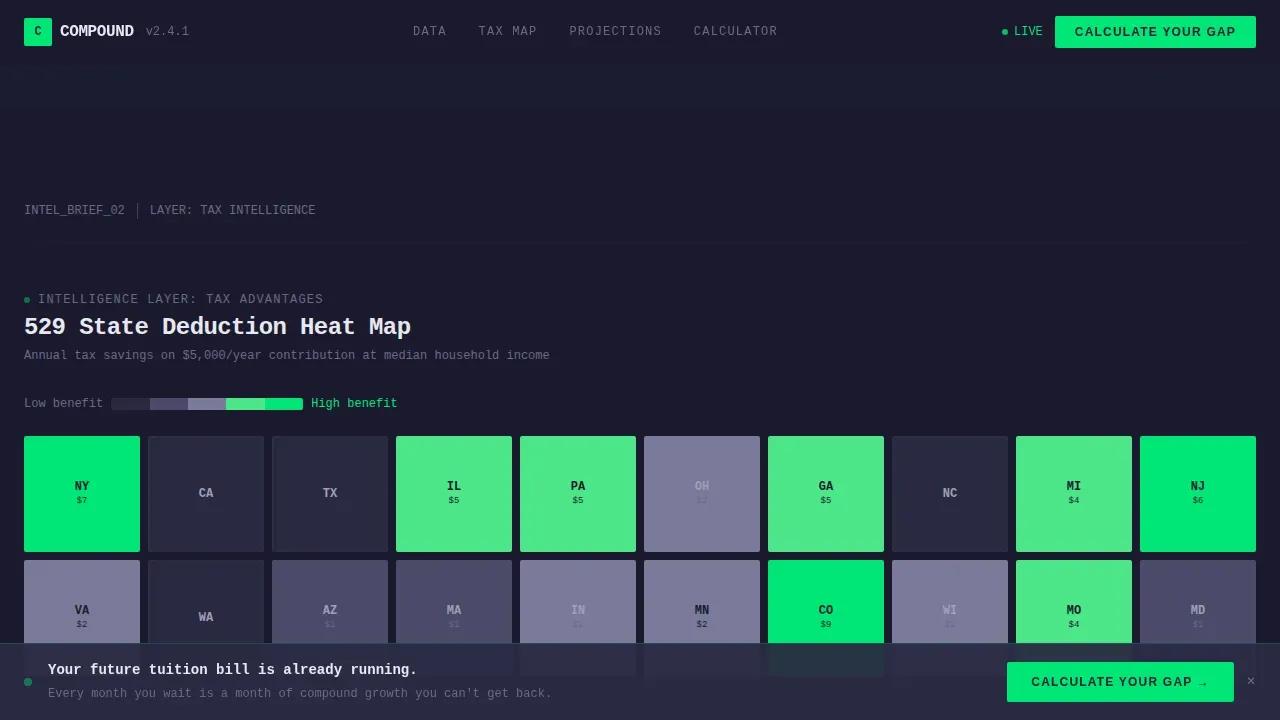Select the NJ heat map tile
The width and height of the screenshot is (1280, 720).
[x=1198, y=494]
